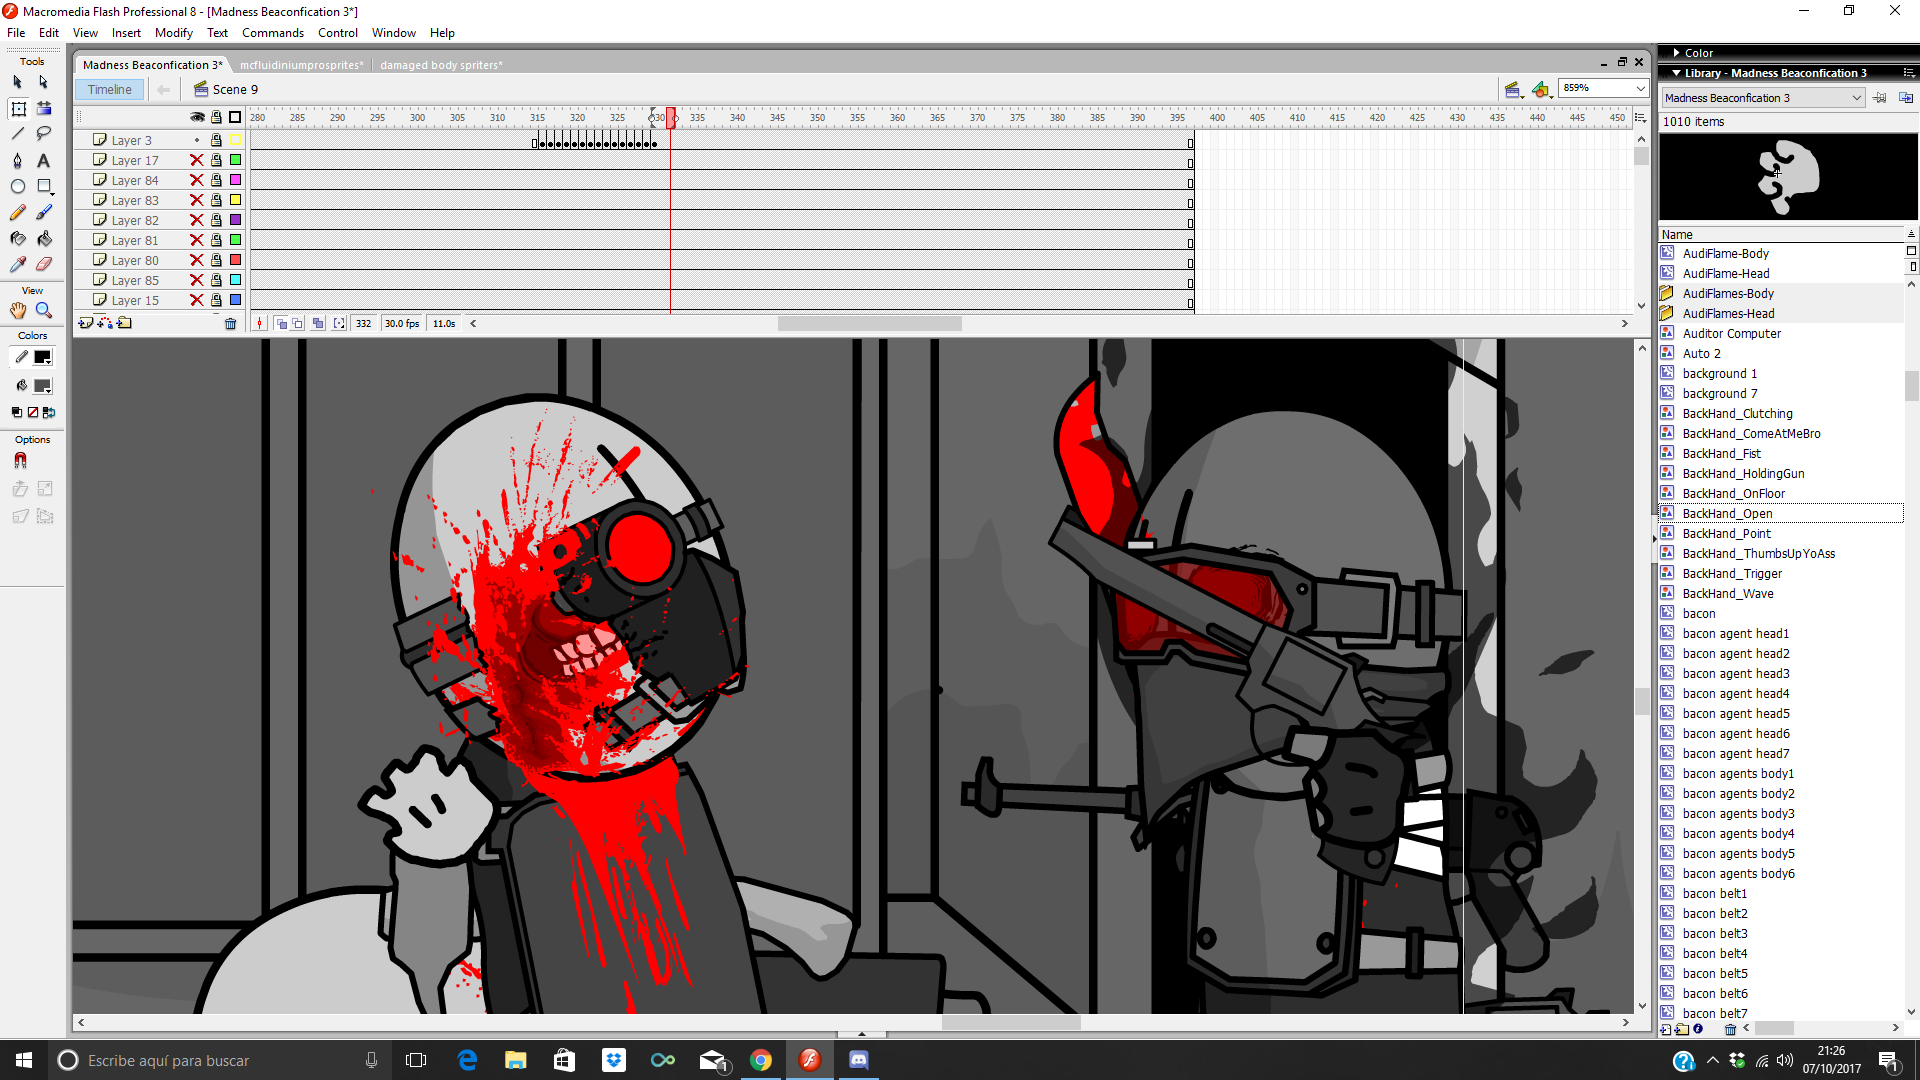The width and height of the screenshot is (1920, 1080).
Task: Unlock Layer 82 via its padlock
Action: tap(216, 220)
